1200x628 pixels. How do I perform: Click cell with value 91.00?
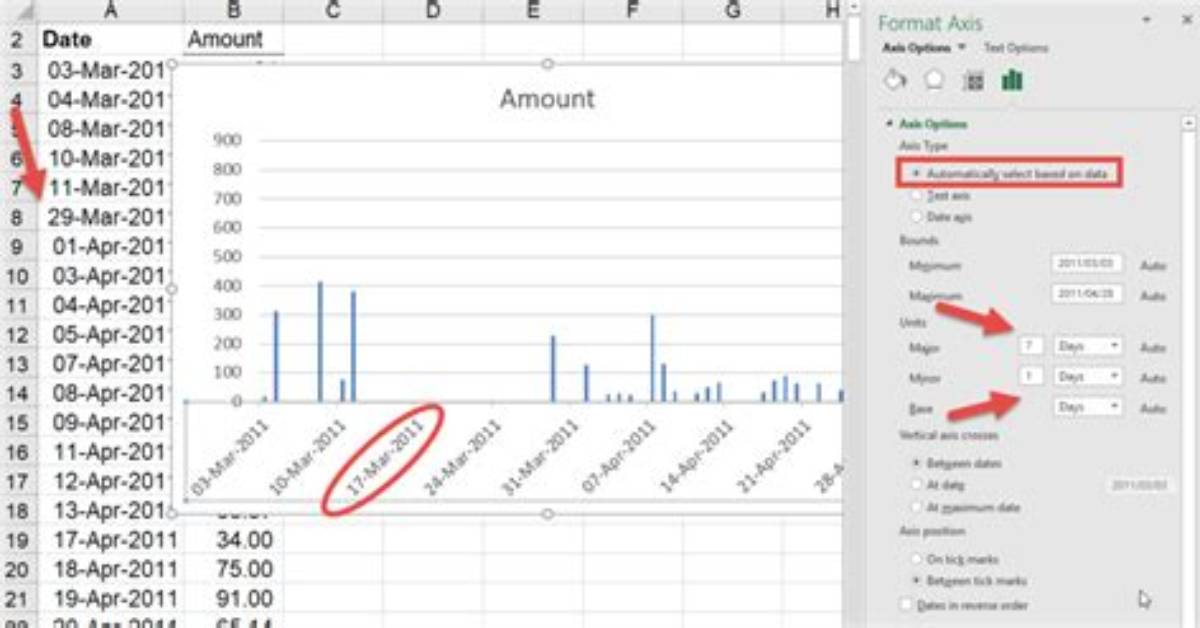point(233,599)
